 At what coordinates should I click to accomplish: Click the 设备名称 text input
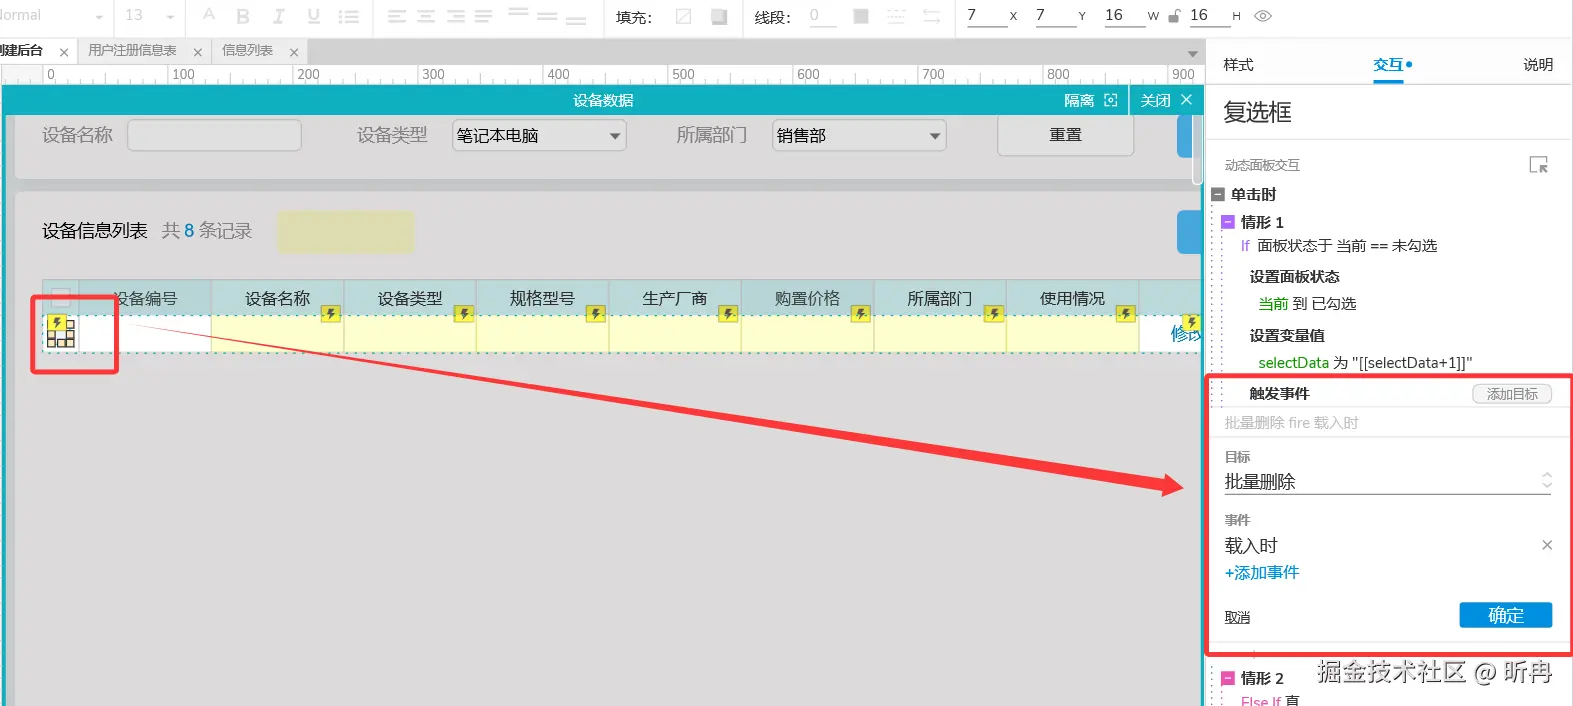pyautogui.click(x=214, y=135)
